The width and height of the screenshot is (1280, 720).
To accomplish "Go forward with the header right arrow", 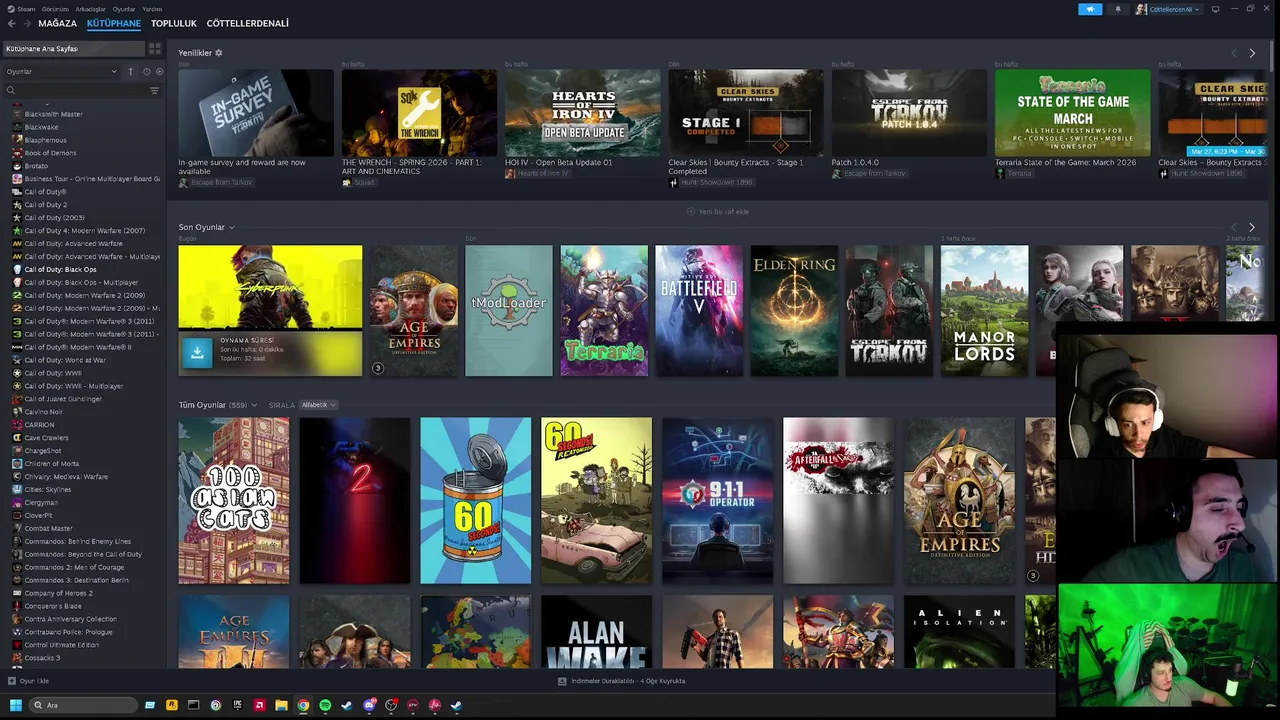I will pyautogui.click(x=26, y=23).
